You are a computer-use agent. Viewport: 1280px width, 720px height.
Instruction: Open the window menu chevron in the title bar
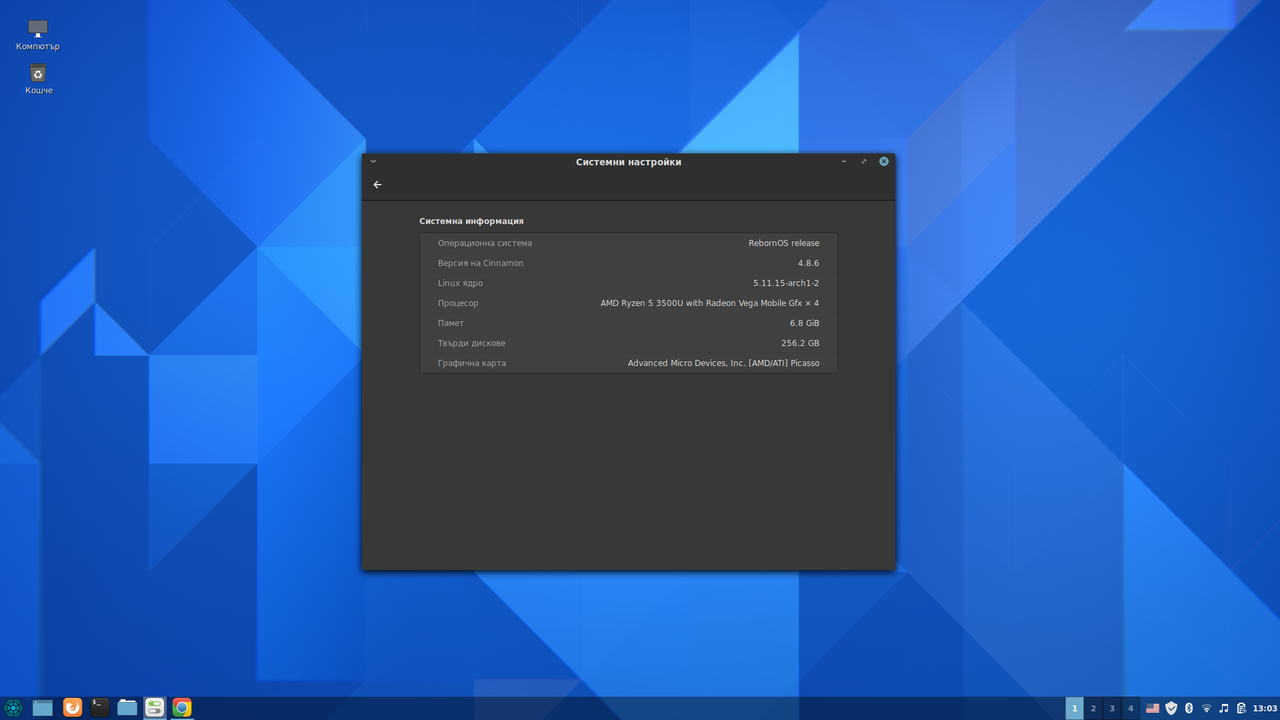[x=373, y=161]
